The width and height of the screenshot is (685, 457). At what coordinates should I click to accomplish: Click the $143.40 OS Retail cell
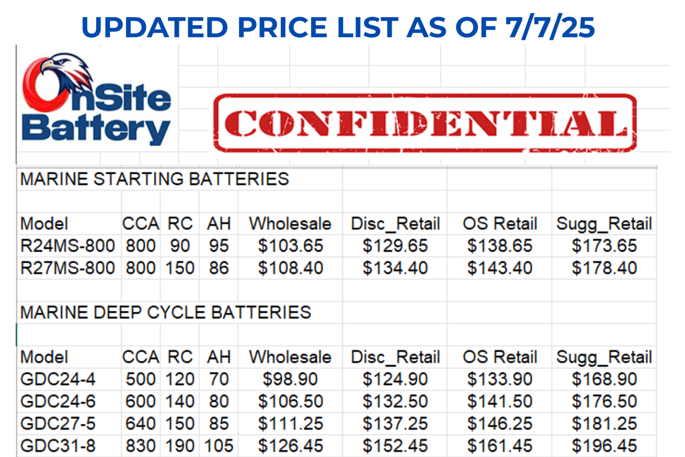(x=500, y=268)
